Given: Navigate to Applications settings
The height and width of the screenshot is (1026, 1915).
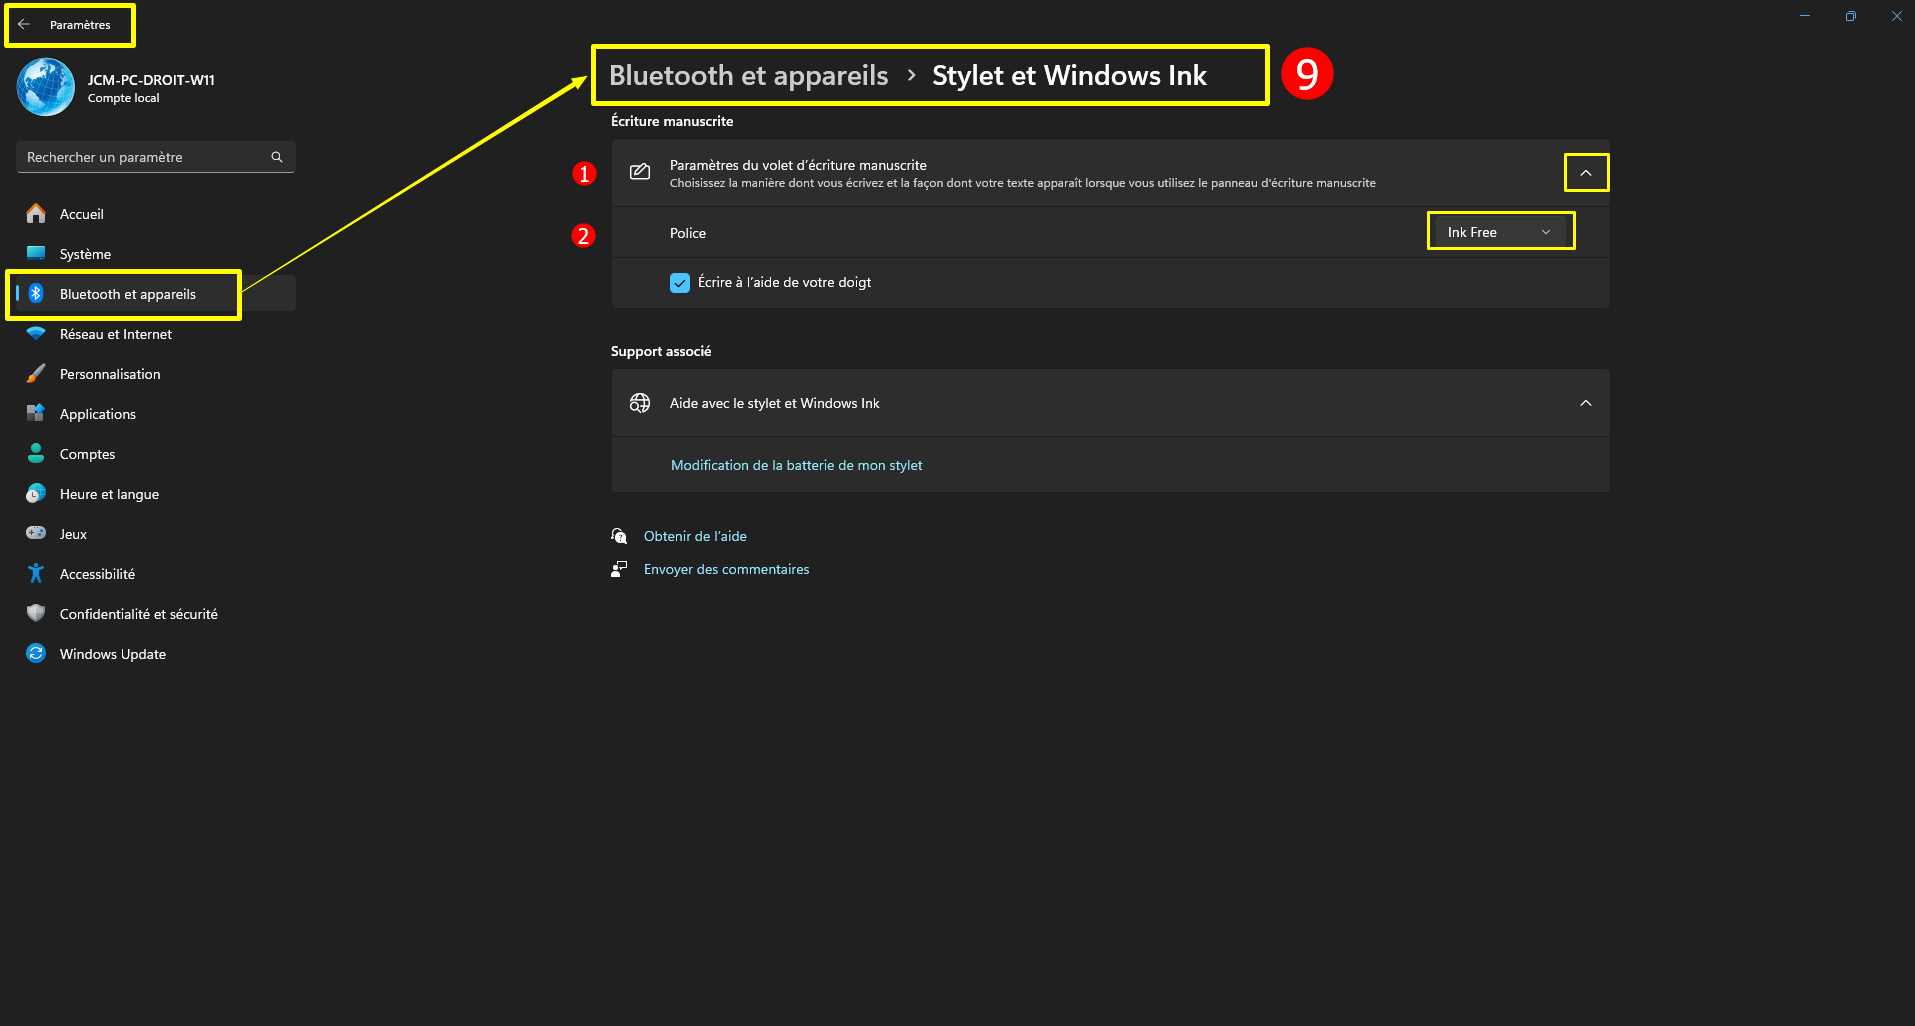Looking at the screenshot, I should (x=156, y=414).
